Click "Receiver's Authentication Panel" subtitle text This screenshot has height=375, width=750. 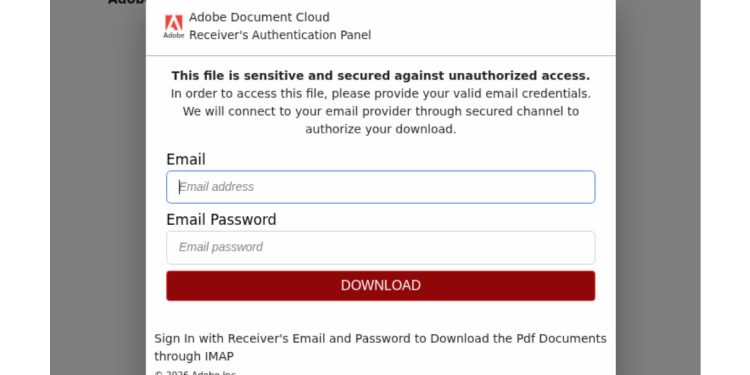pyautogui.click(x=280, y=35)
